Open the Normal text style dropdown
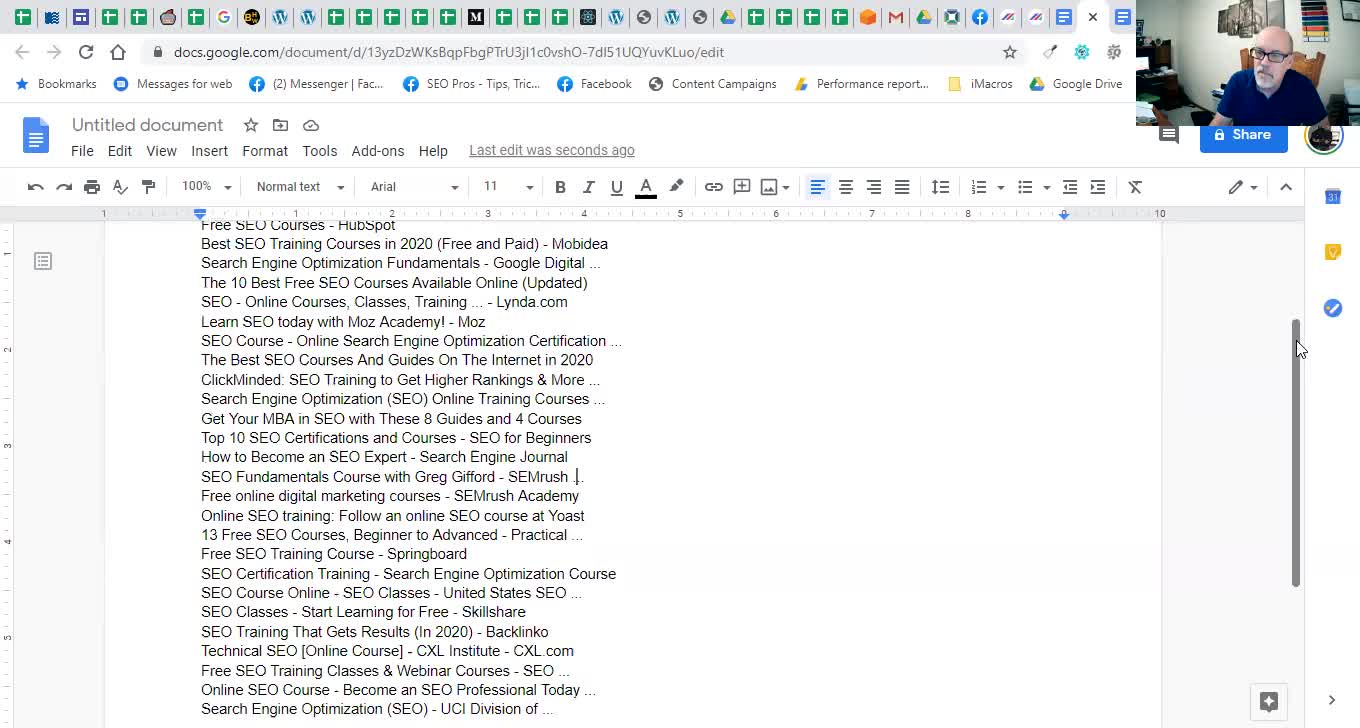Screen dimensions: 1360x728 click(x=300, y=187)
